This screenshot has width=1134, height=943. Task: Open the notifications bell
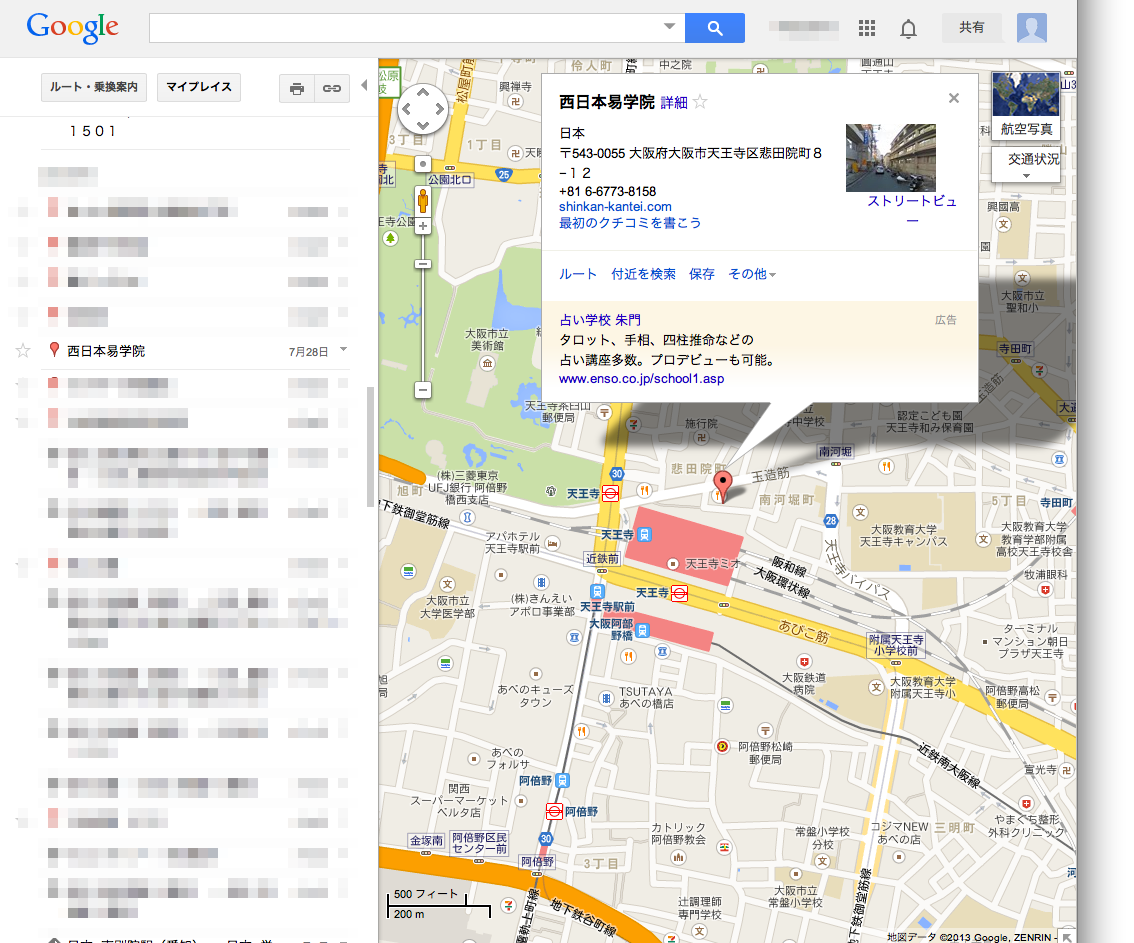[x=908, y=29]
